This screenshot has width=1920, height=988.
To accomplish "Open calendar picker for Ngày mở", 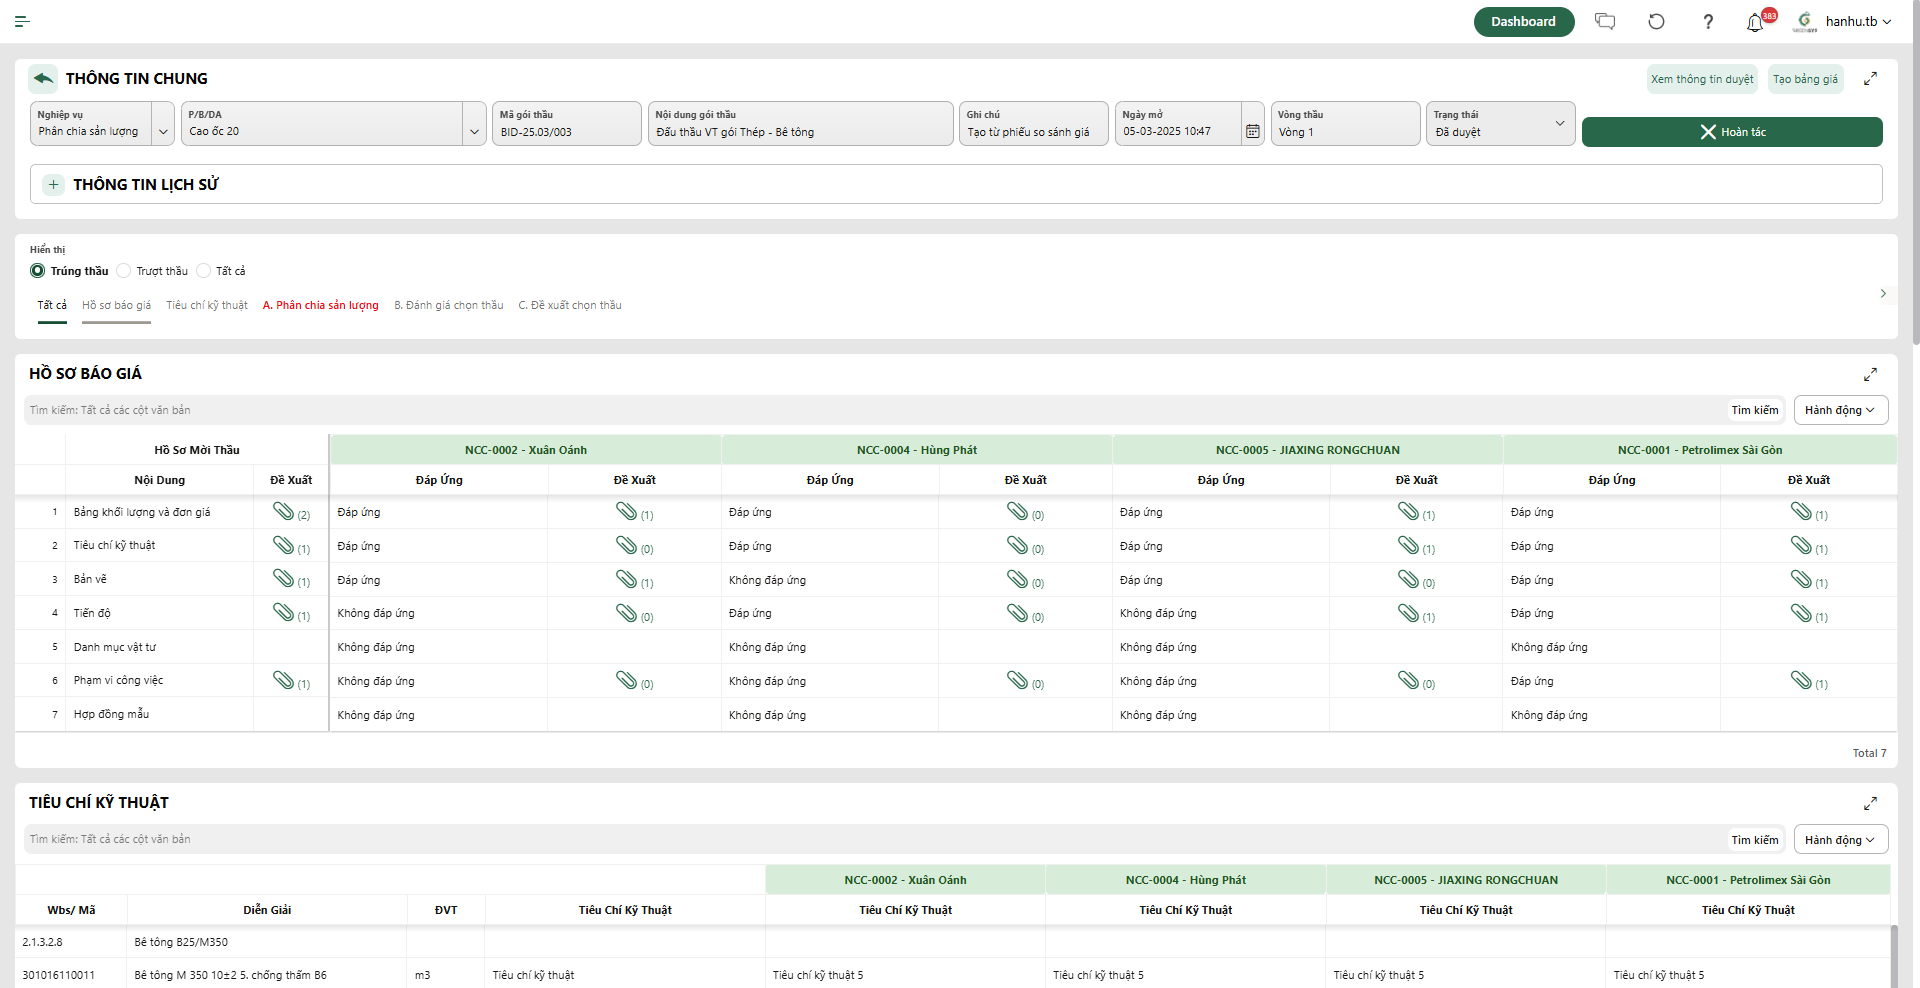I will coord(1253,131).
